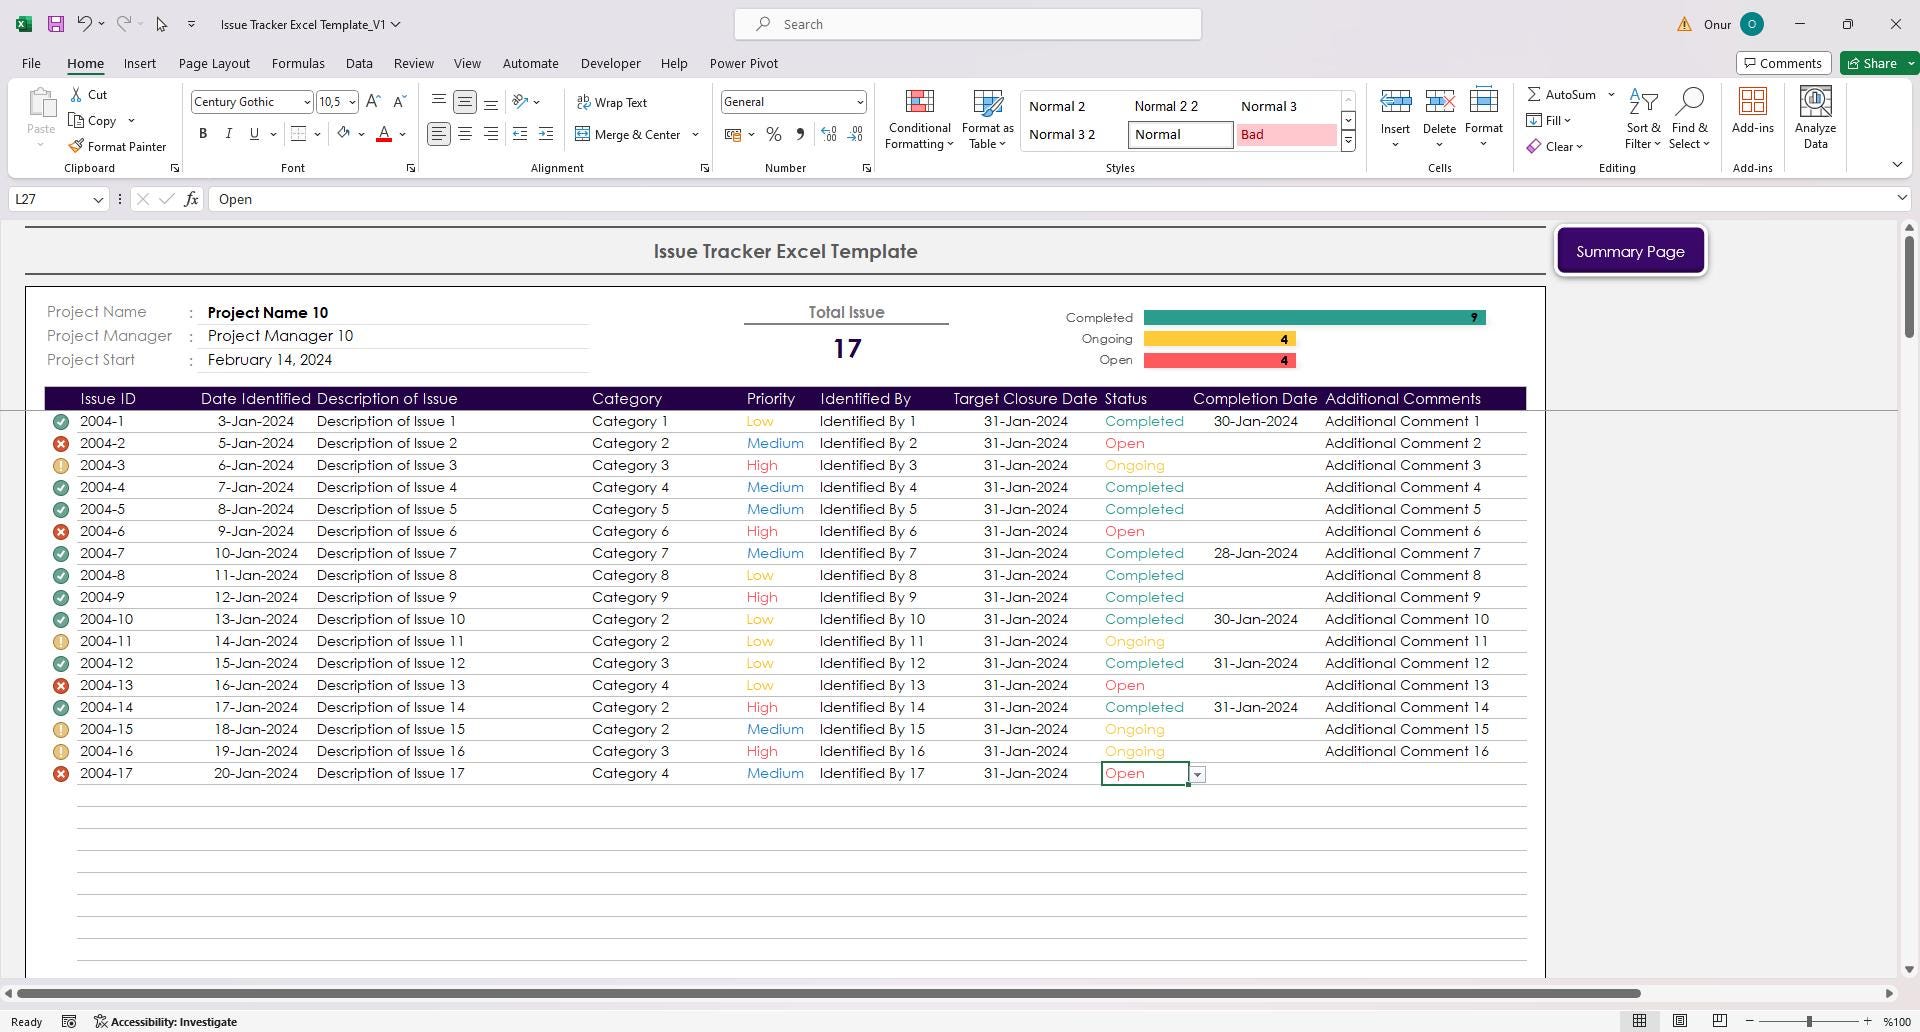
Task: Click the formula bar containing Open
Action: click(x=1052, y=199)
